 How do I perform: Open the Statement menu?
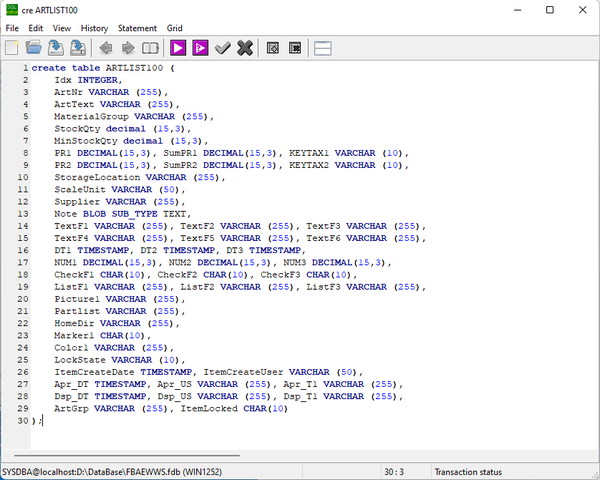pyautogui.click(x=137, y=28)
